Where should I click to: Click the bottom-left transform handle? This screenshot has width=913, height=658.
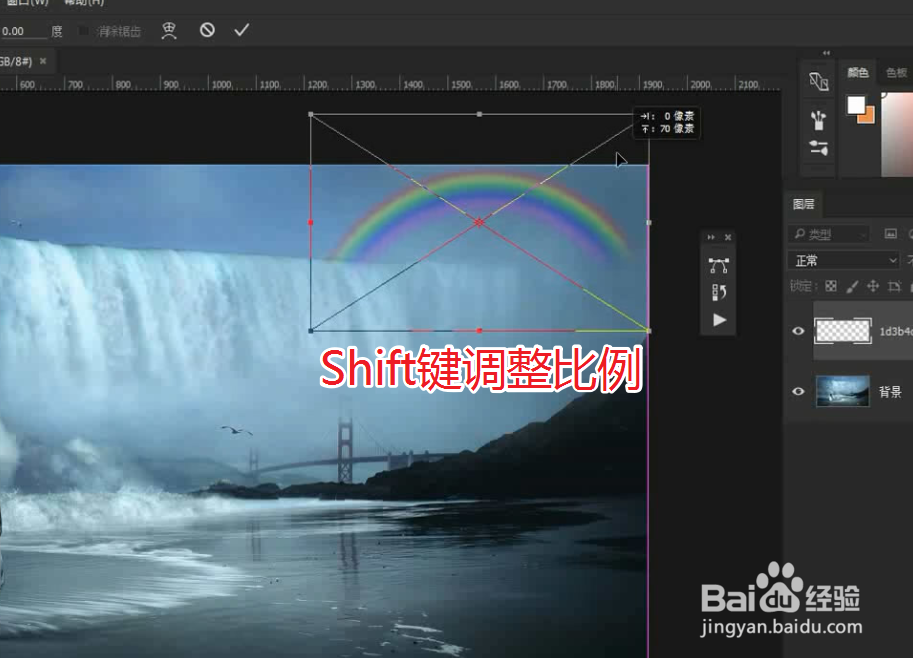point(311,331)
